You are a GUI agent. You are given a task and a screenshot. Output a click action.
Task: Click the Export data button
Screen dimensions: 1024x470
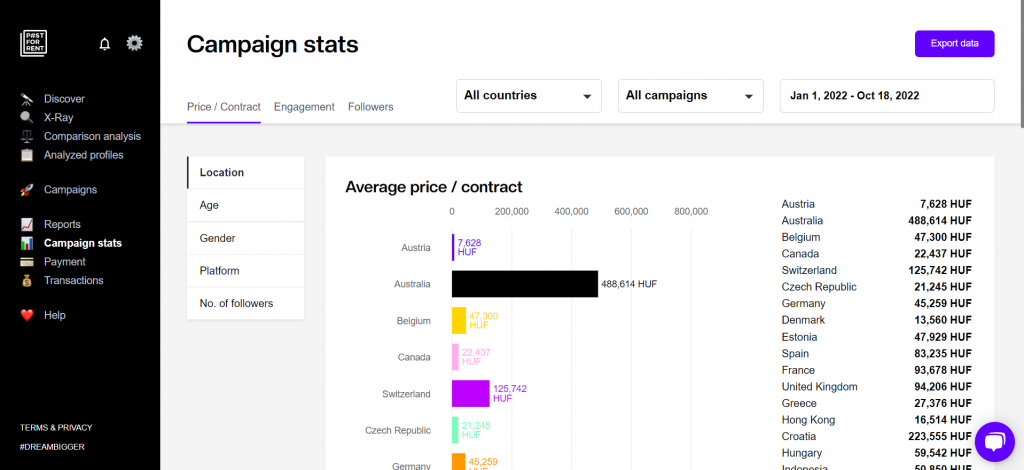click(x=955, y=44)
